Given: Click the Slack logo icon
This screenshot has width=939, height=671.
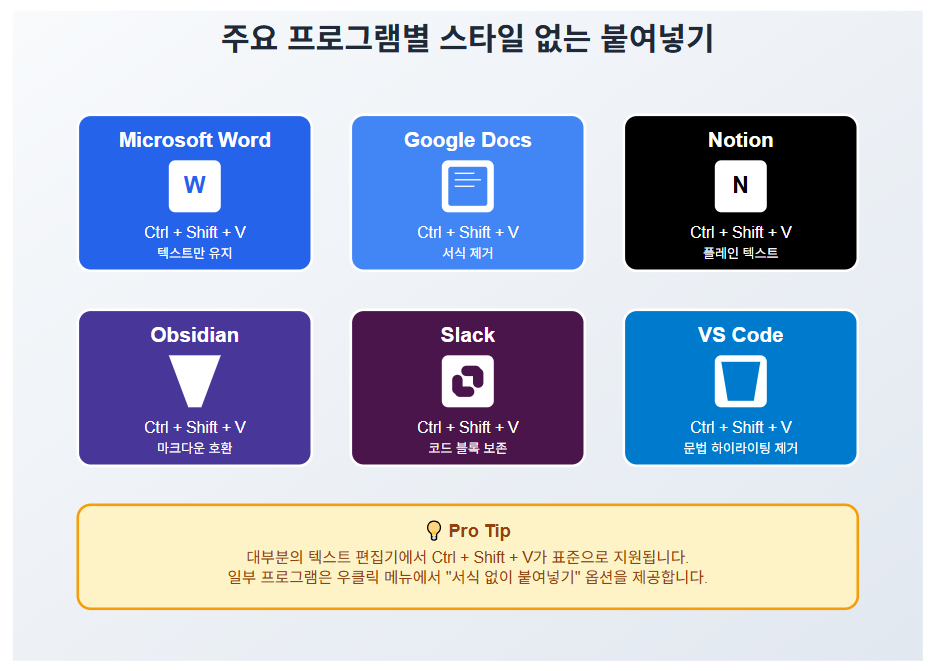Looking at the screenshot, I should coord(468,381).
